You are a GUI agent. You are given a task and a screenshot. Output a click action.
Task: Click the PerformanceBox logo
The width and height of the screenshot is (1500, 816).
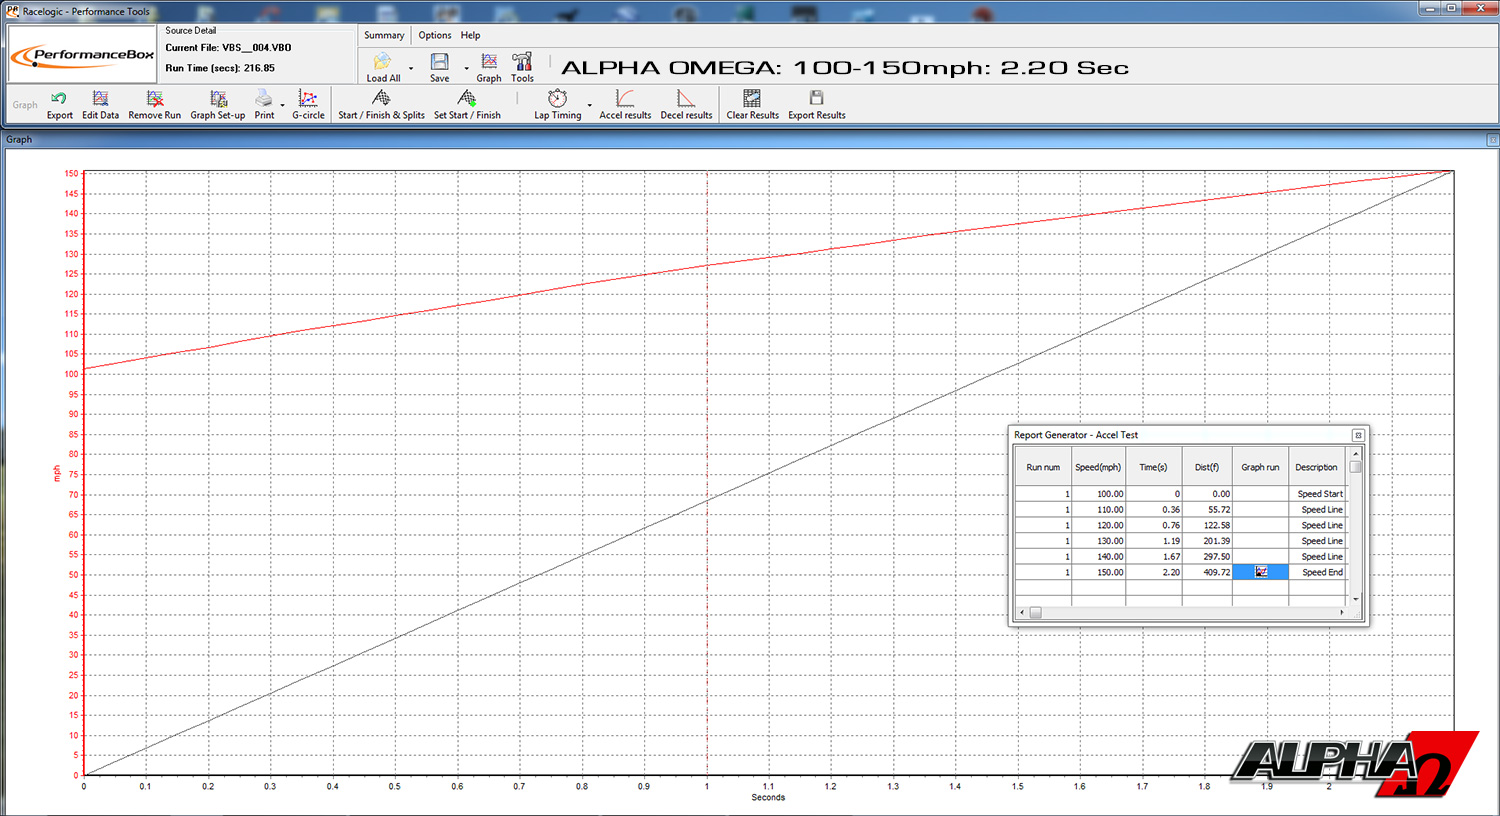click(83, 55)
